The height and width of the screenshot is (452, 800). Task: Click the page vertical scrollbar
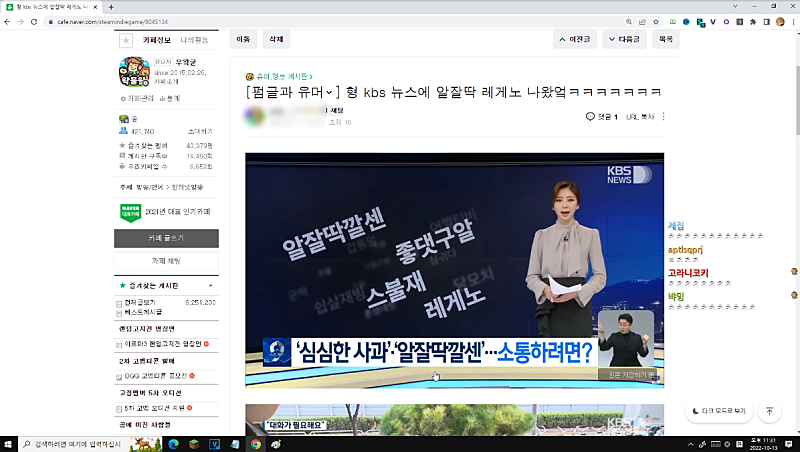(796, 102)
